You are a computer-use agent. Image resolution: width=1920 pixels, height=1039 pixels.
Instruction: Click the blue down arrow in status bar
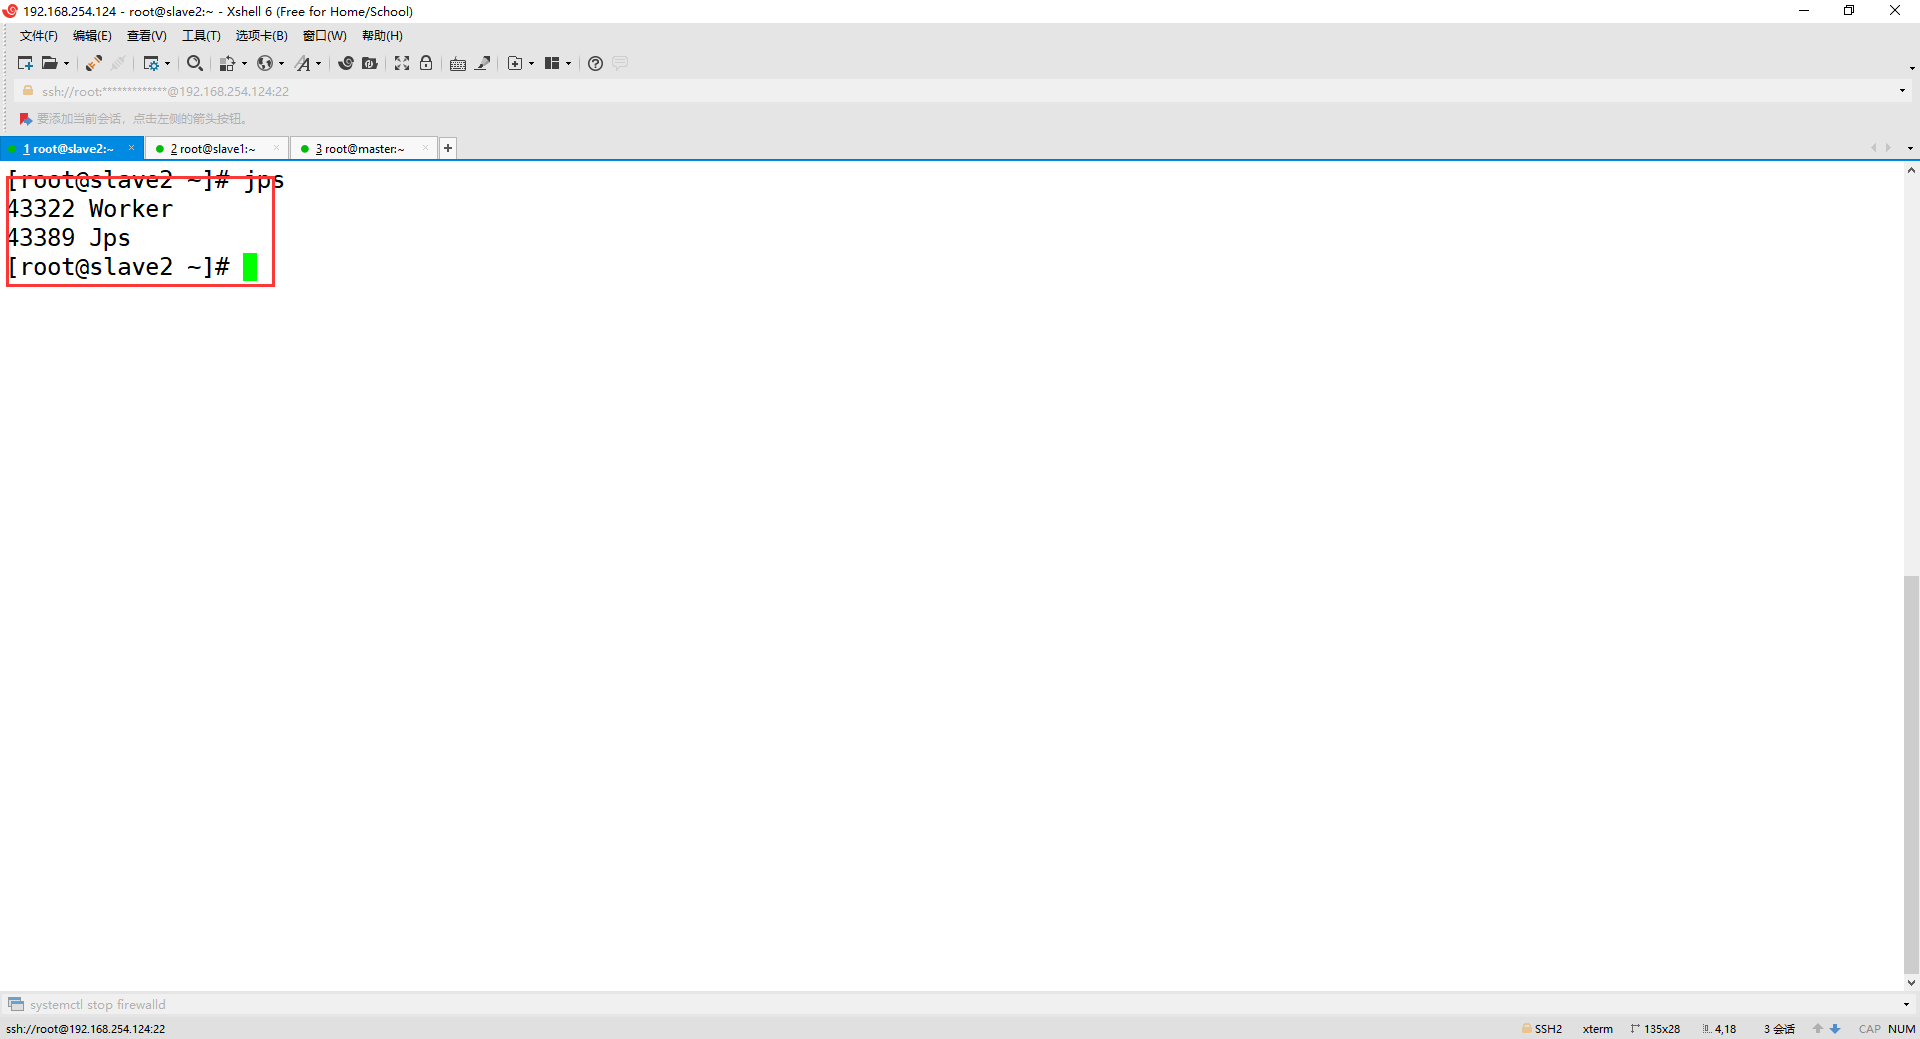pyautogui.click(x=1835, y=1028)
